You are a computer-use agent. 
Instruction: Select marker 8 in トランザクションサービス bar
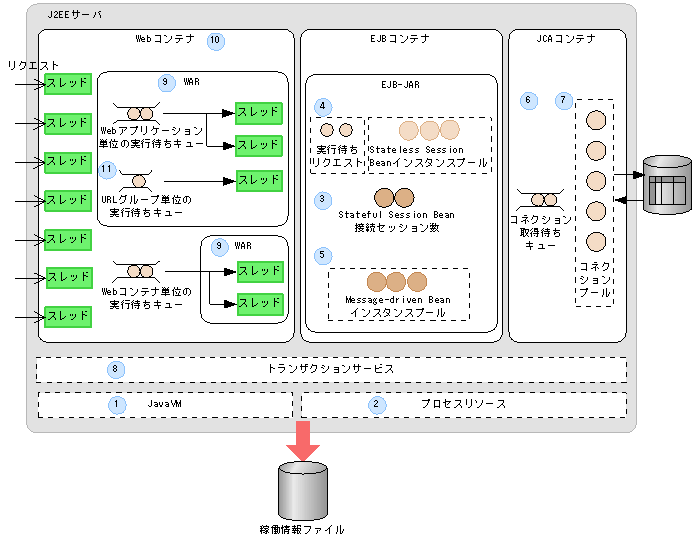click(116, 369)
